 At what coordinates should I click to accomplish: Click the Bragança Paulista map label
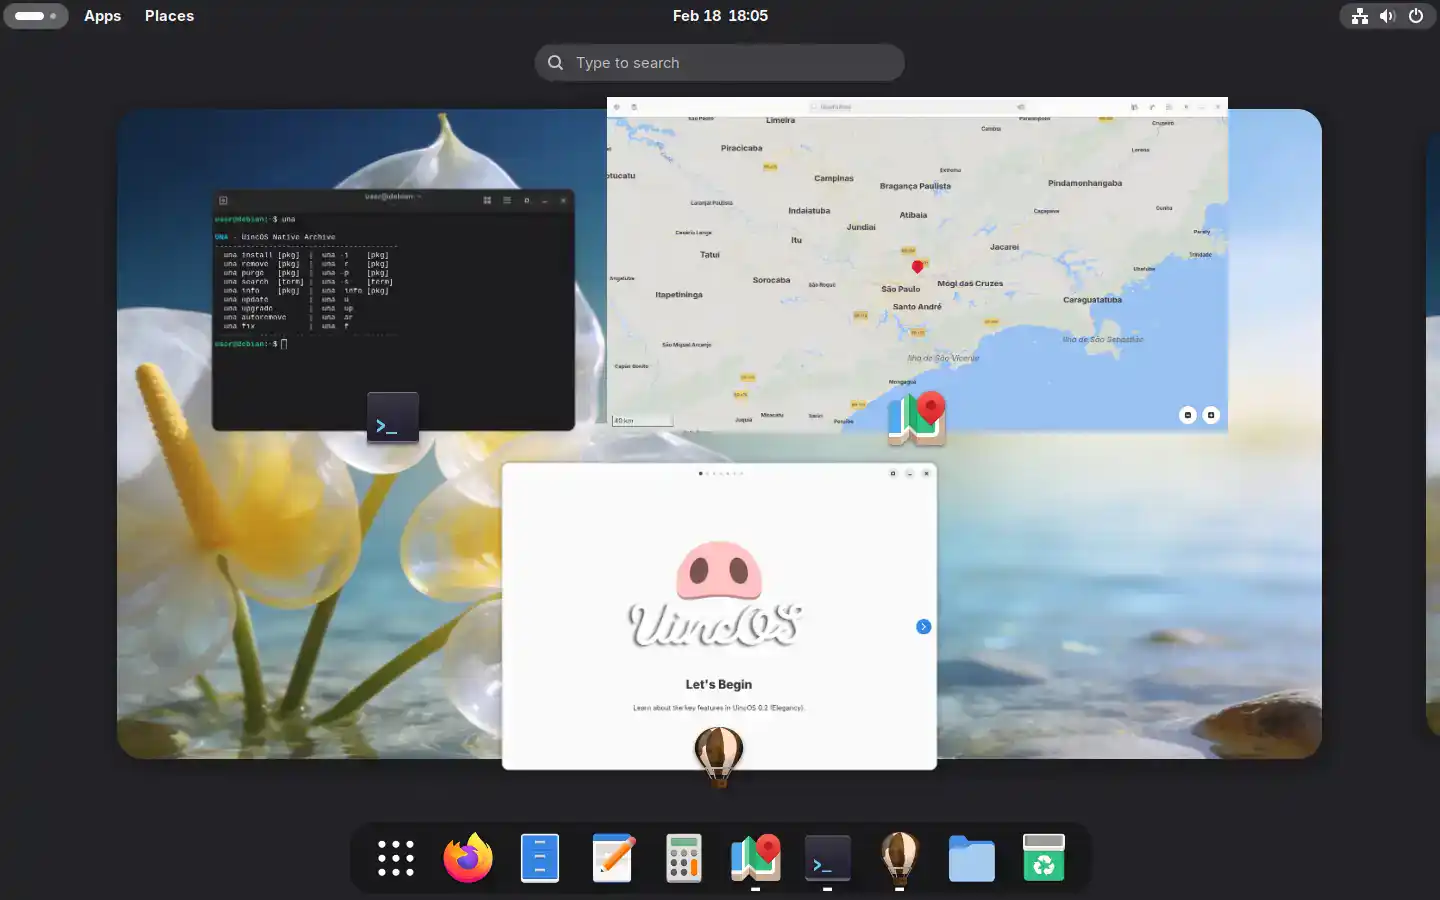pos(915,186)
